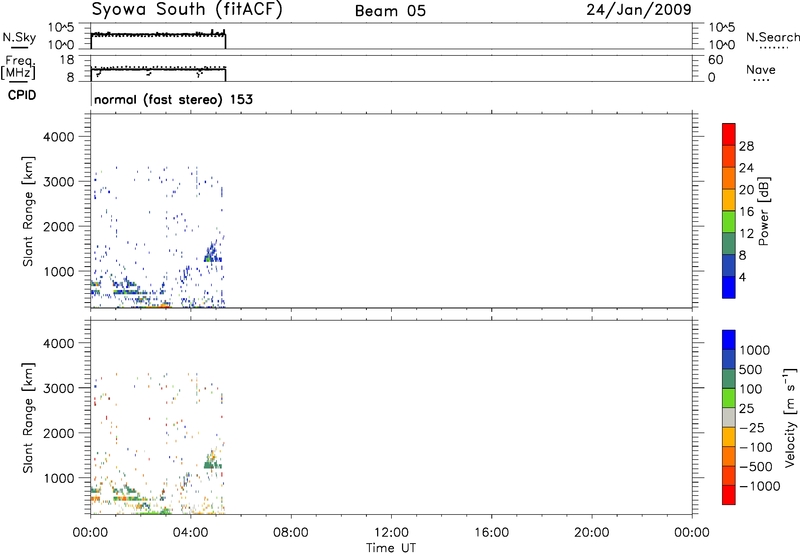Click the blue 1000 velocity color segment
Image resolution: width=800 pixels, height=554 pixels.
pos(729,340)
